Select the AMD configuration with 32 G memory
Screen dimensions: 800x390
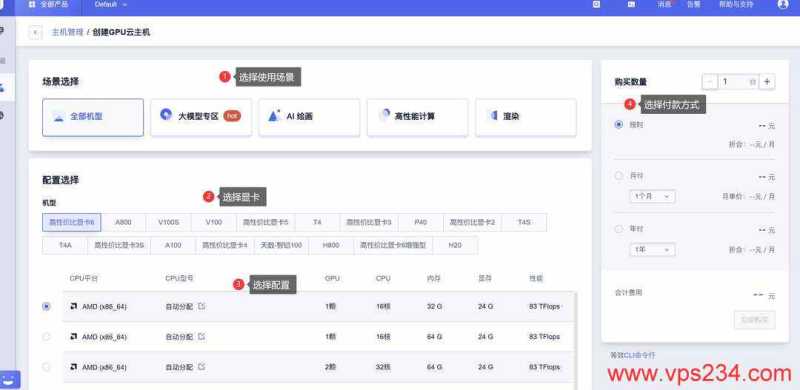point(46,306)
